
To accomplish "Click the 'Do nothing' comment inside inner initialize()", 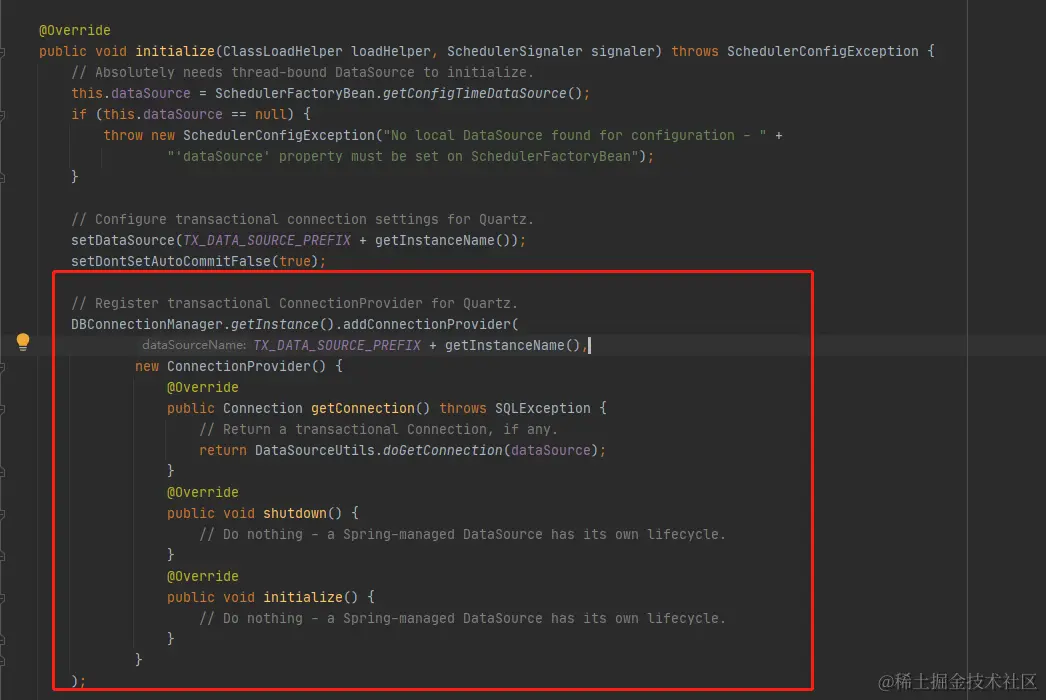I will click(462, 619).
